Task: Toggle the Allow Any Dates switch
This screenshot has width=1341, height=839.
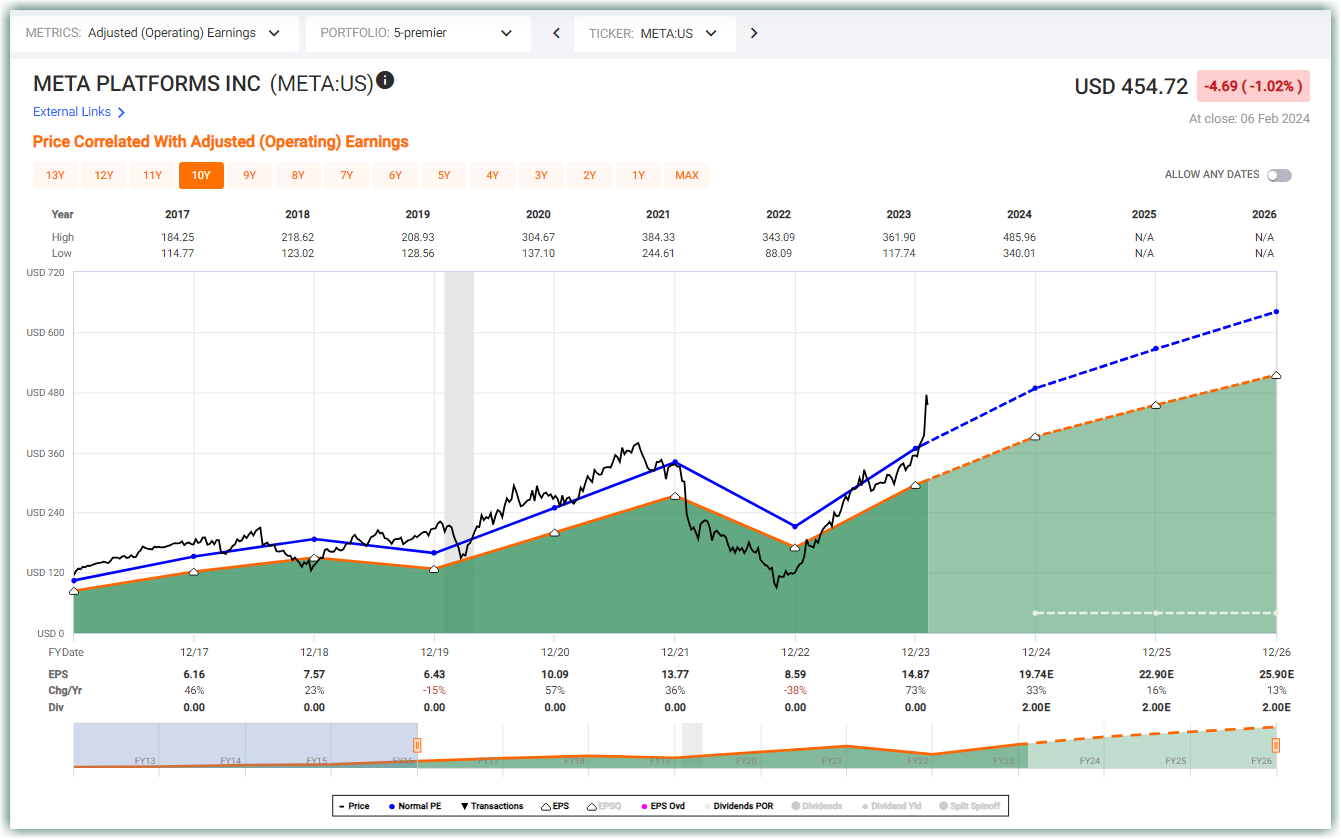Action: pos(1279,175)
